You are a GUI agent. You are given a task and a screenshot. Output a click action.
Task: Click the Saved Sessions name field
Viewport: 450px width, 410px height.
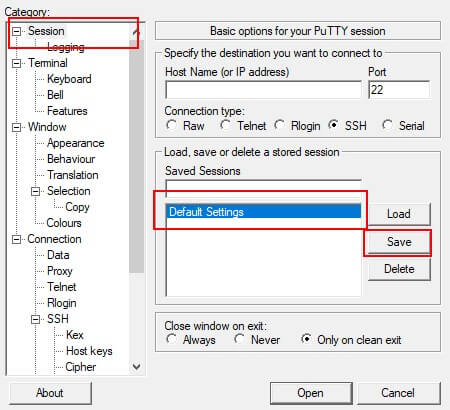click(x=263, y=188)
